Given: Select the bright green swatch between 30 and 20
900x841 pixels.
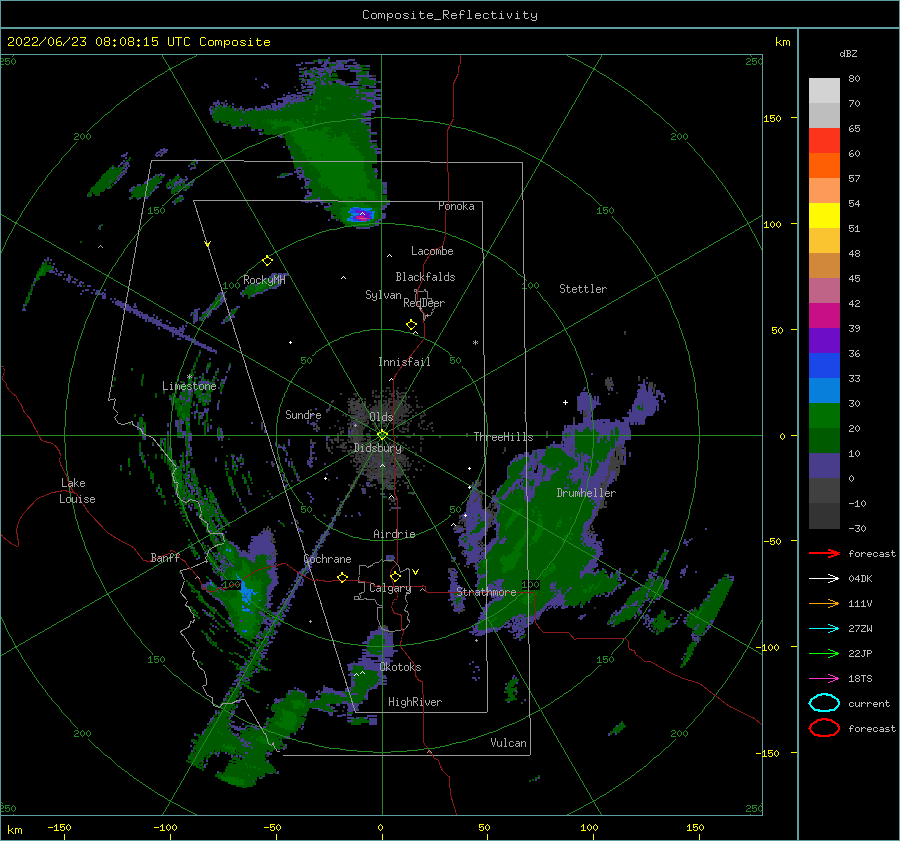Looking at the screenshot, I should pos(824,416).
